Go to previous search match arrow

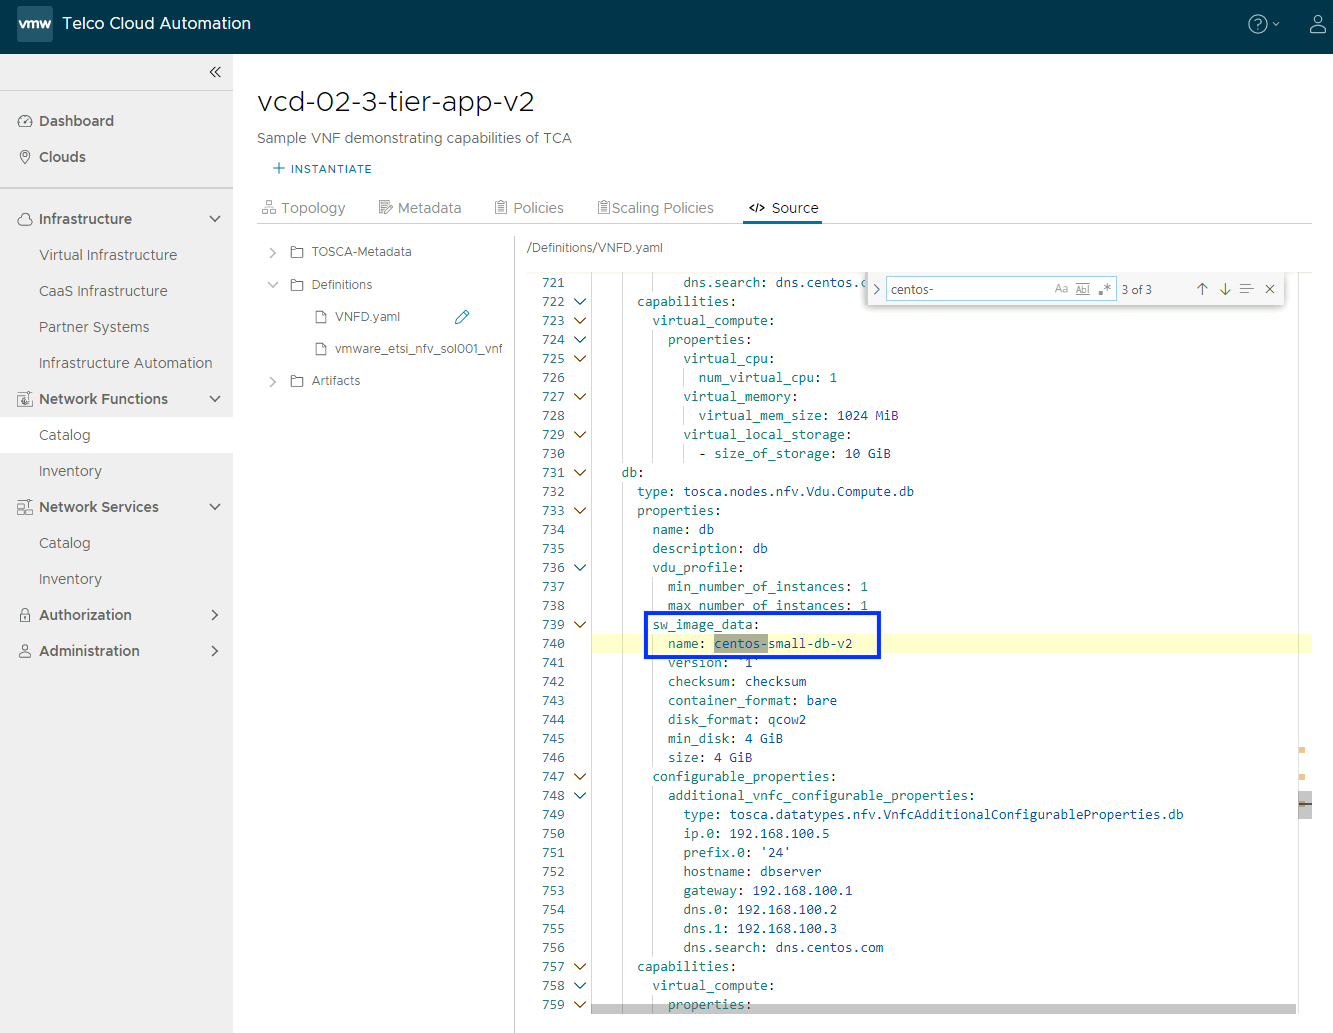click(1202, 289)
